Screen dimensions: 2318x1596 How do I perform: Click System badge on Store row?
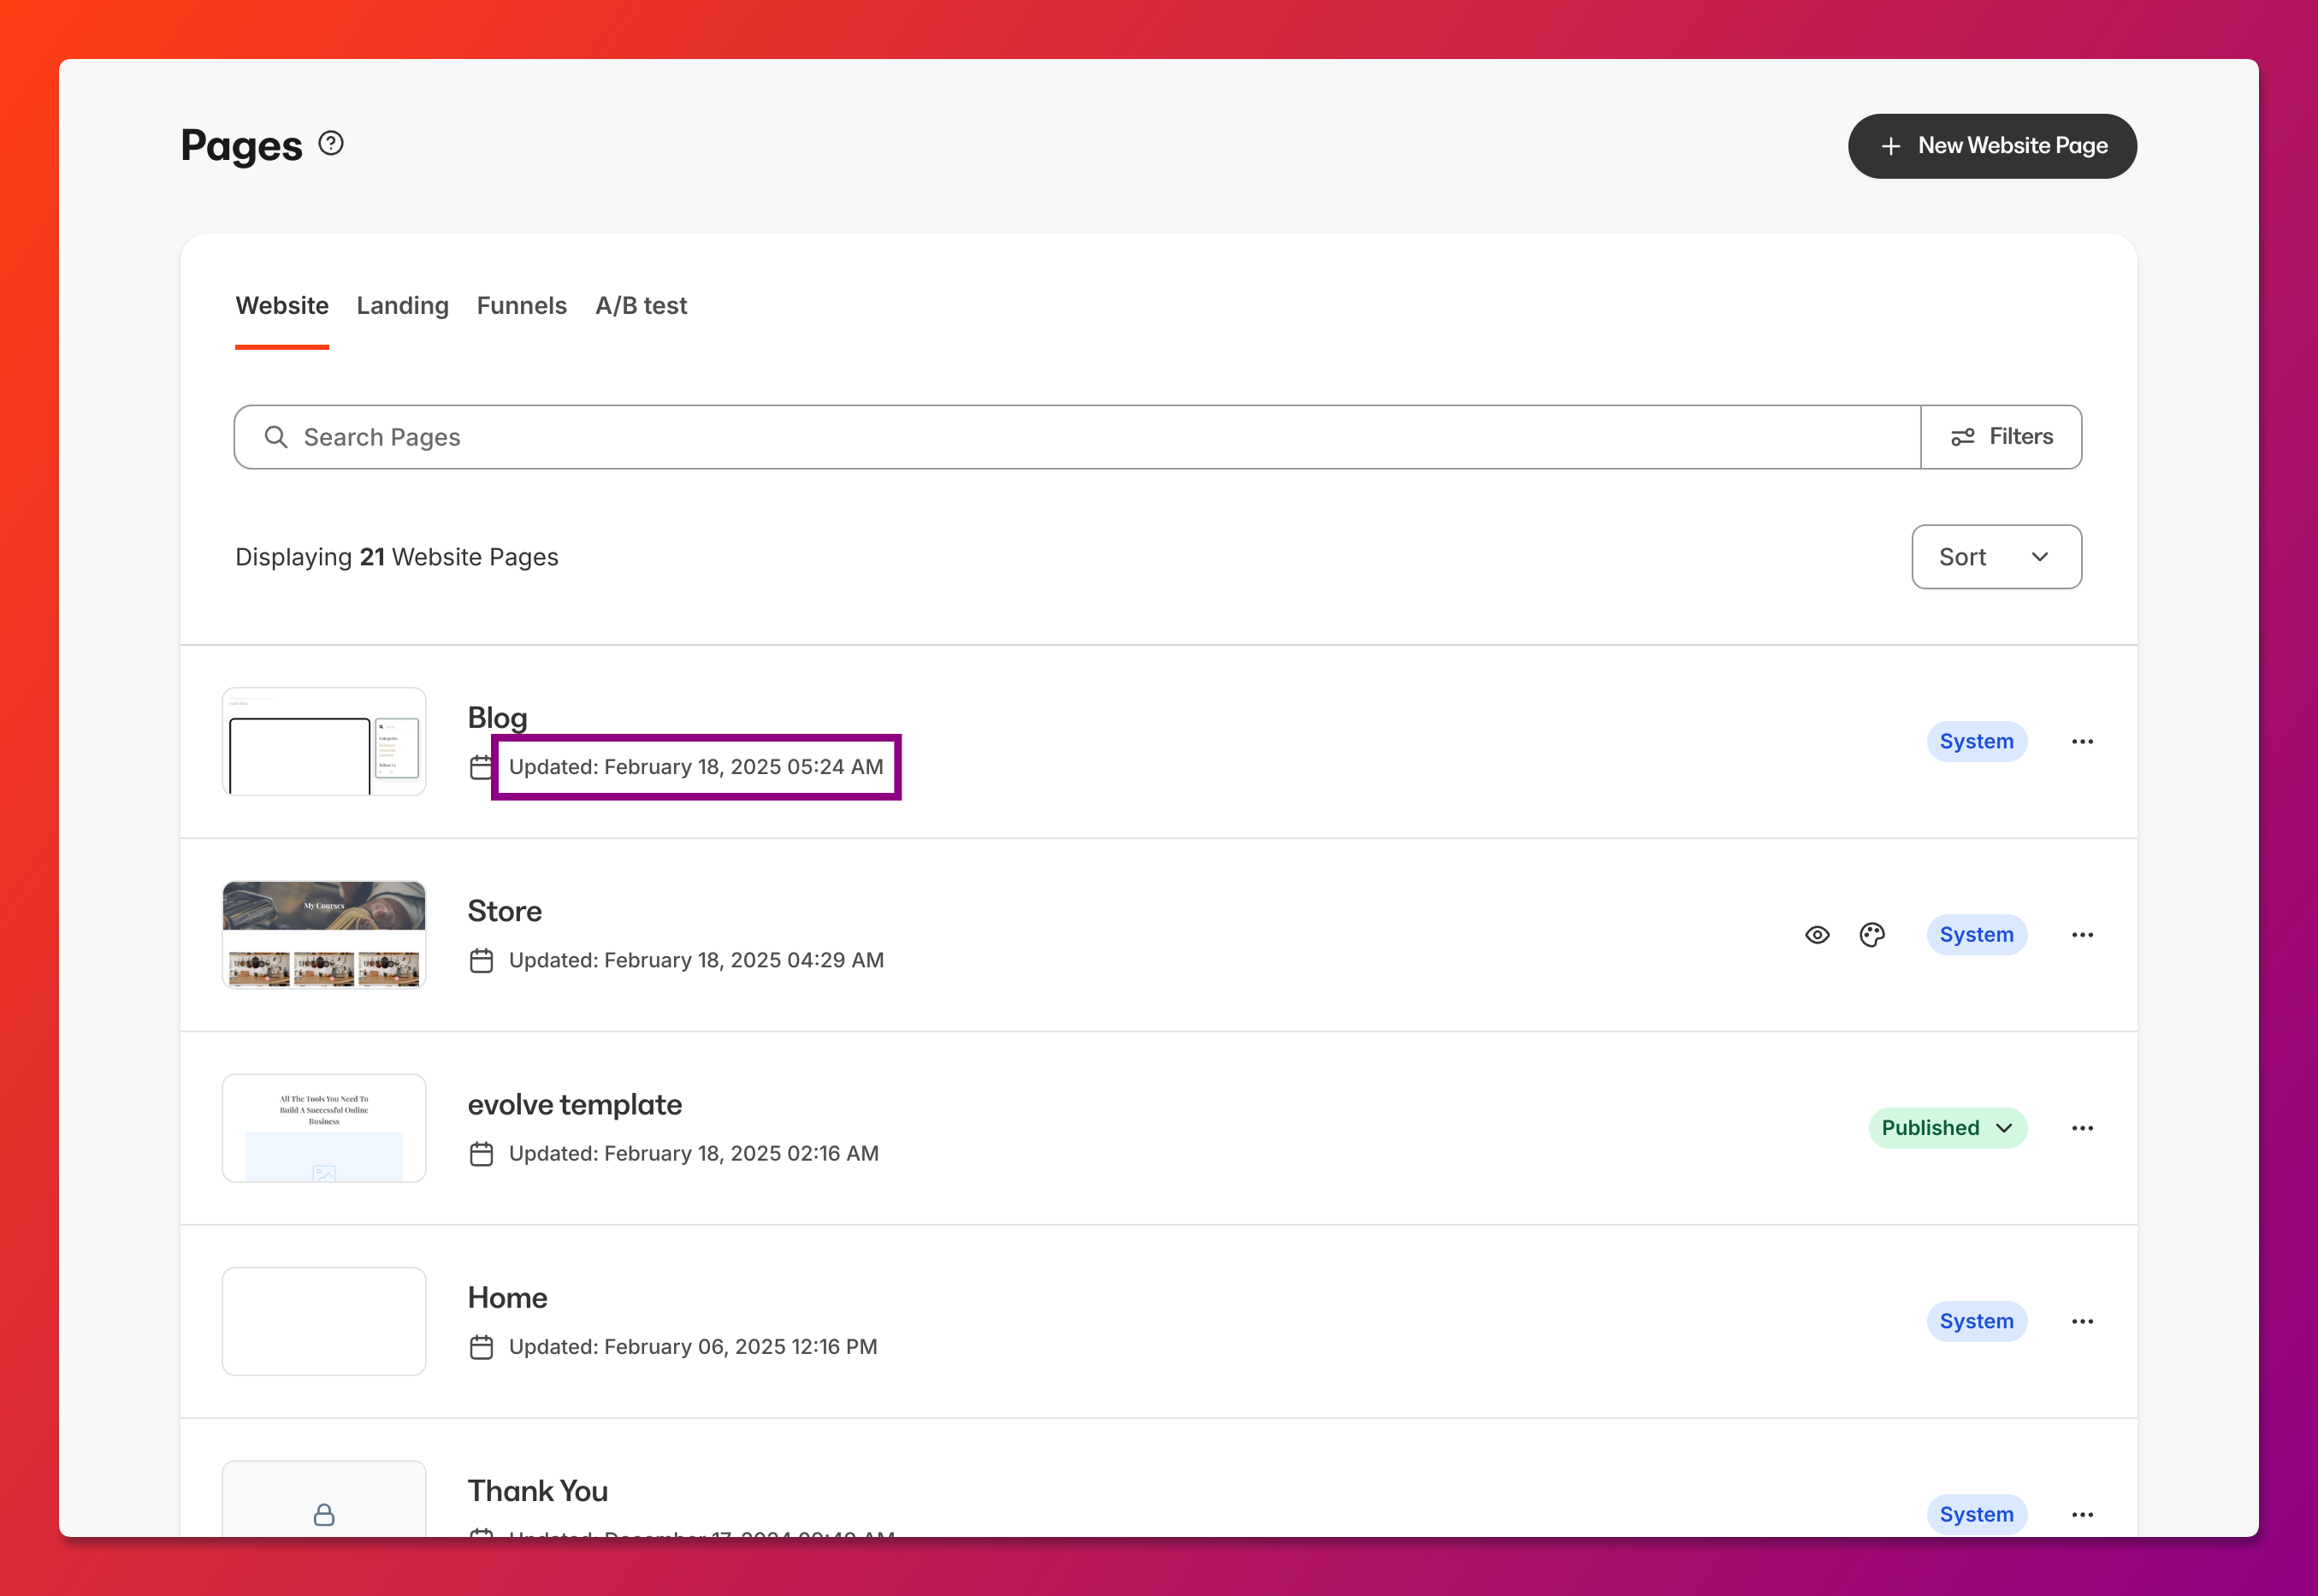click(x=1977, y=935)
